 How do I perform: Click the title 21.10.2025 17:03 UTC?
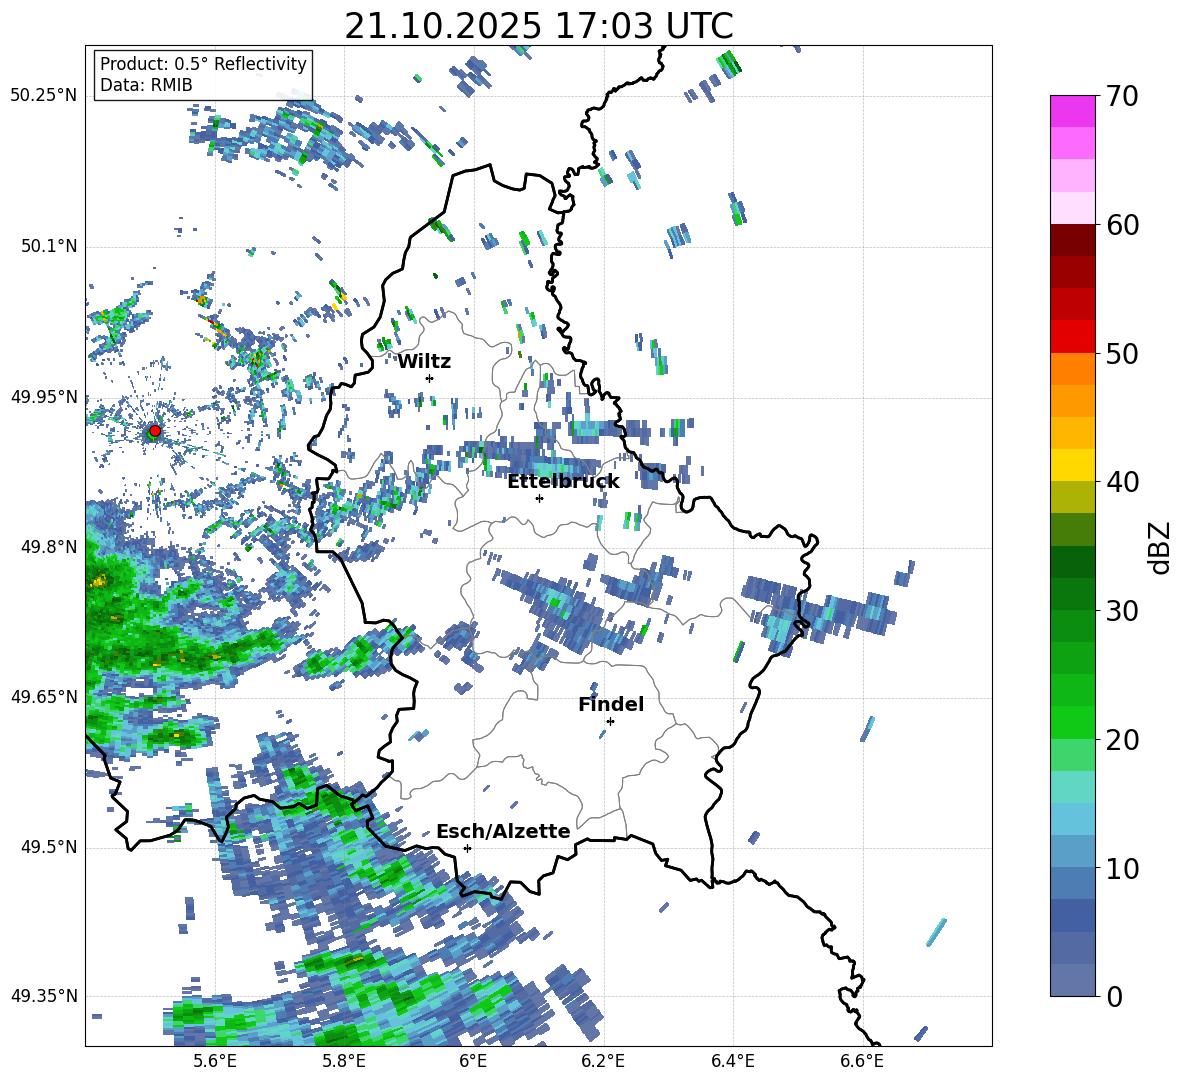point(538,26)
